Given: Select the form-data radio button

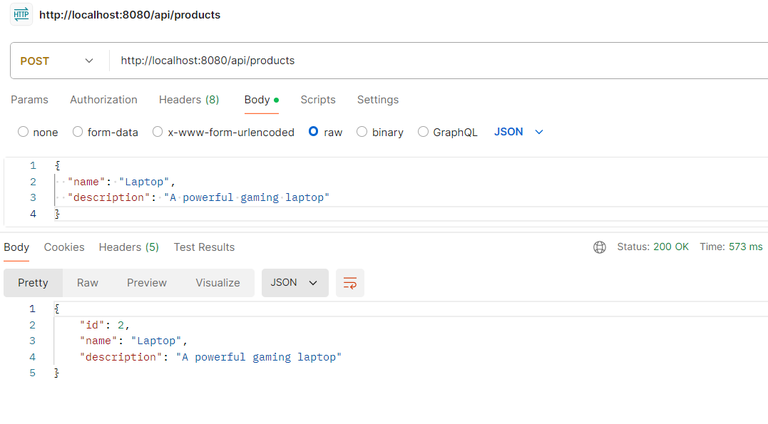Looking at the screenshot, I should [78, 132].
